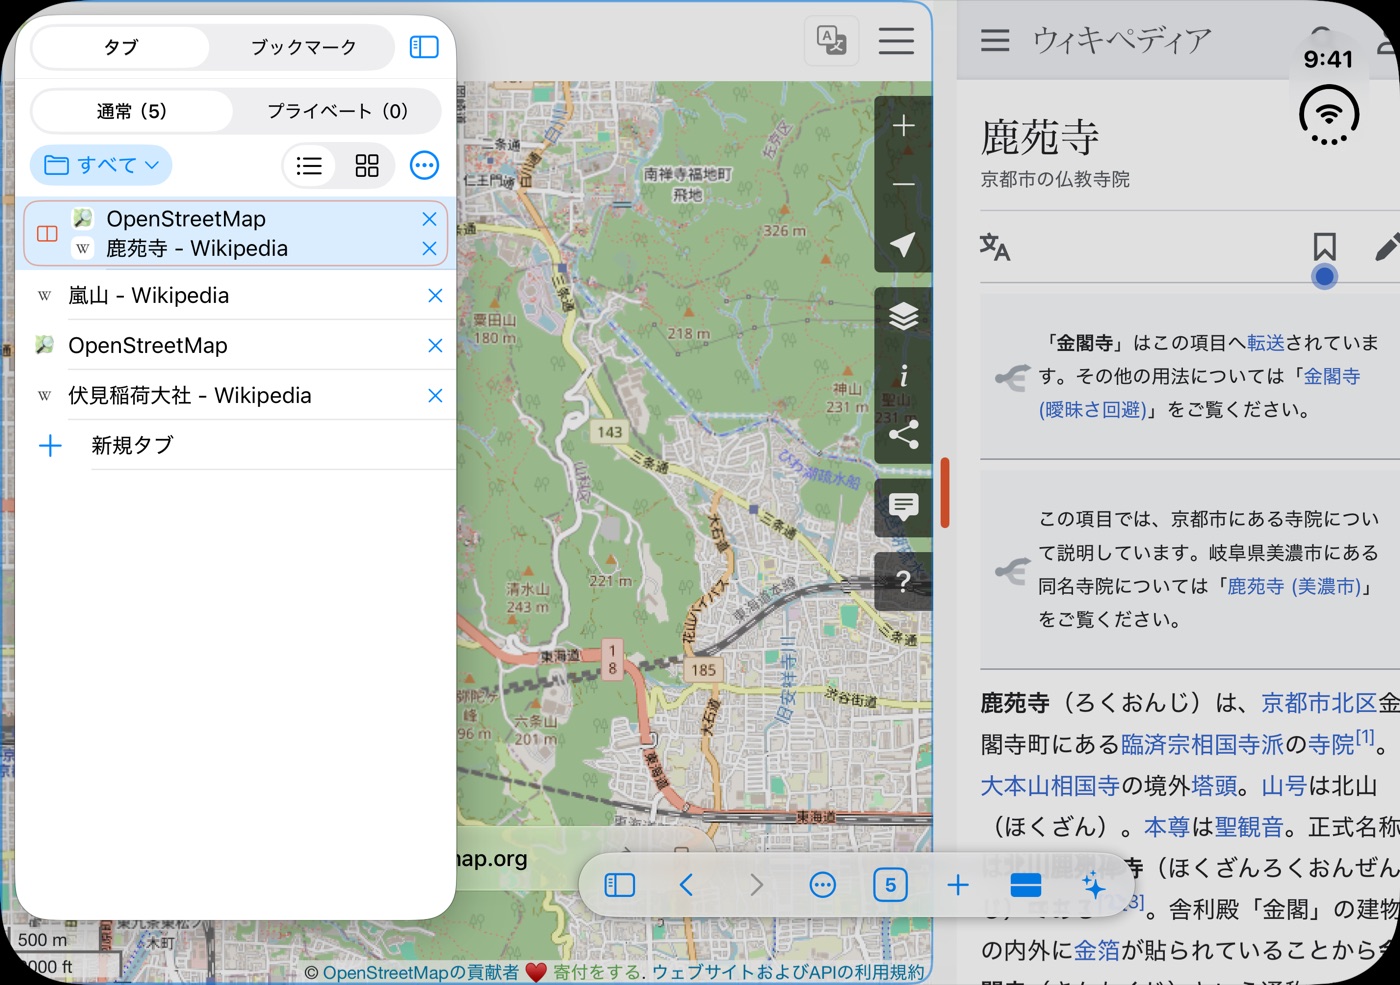This screenshot has height=985, width=1400.
Task: Show my location on the map
Action: (903, 244)
